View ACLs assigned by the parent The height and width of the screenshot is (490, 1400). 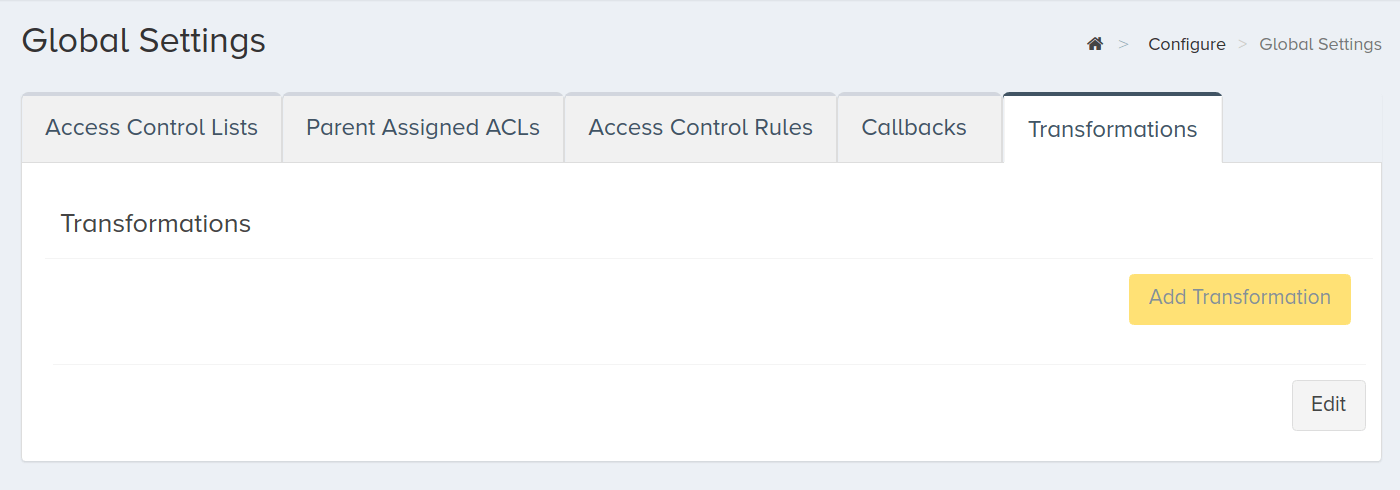(423, 128)
